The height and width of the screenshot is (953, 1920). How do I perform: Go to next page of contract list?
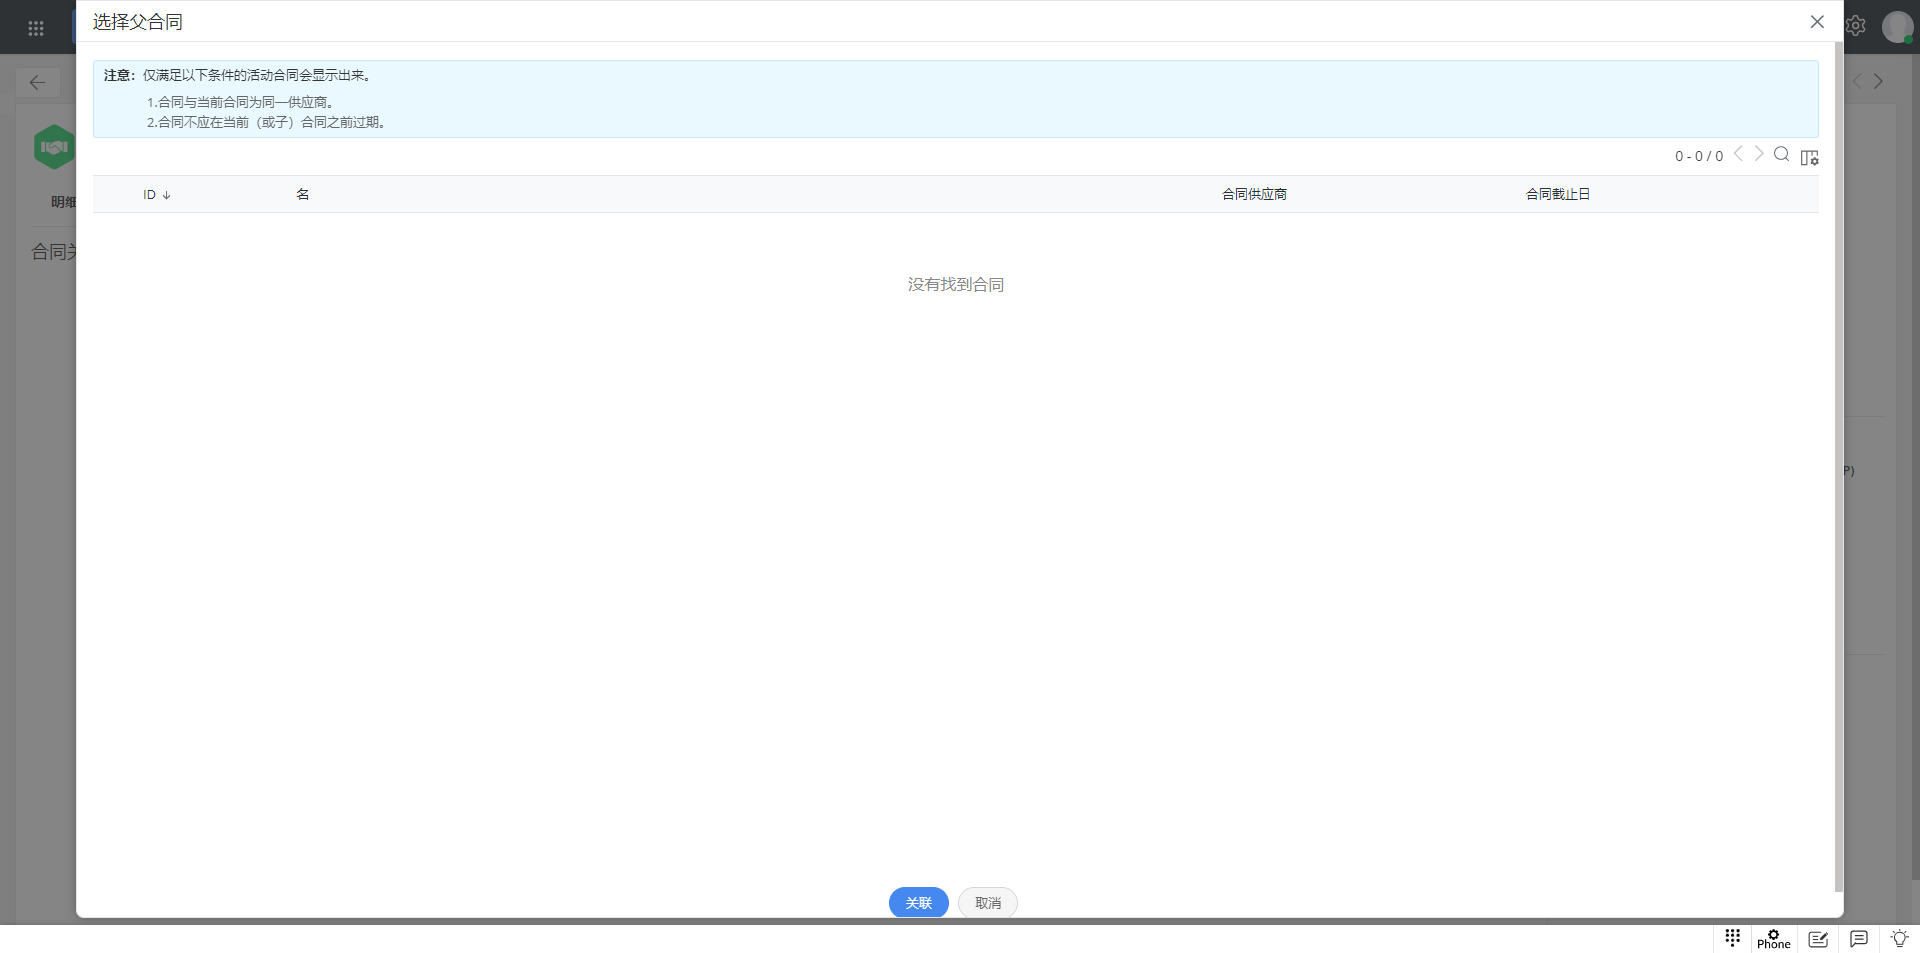pos(1759,154)
